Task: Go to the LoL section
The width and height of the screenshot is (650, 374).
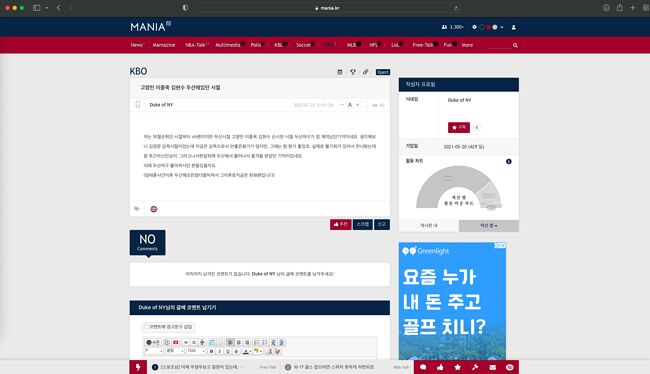Action: [395, 45]
